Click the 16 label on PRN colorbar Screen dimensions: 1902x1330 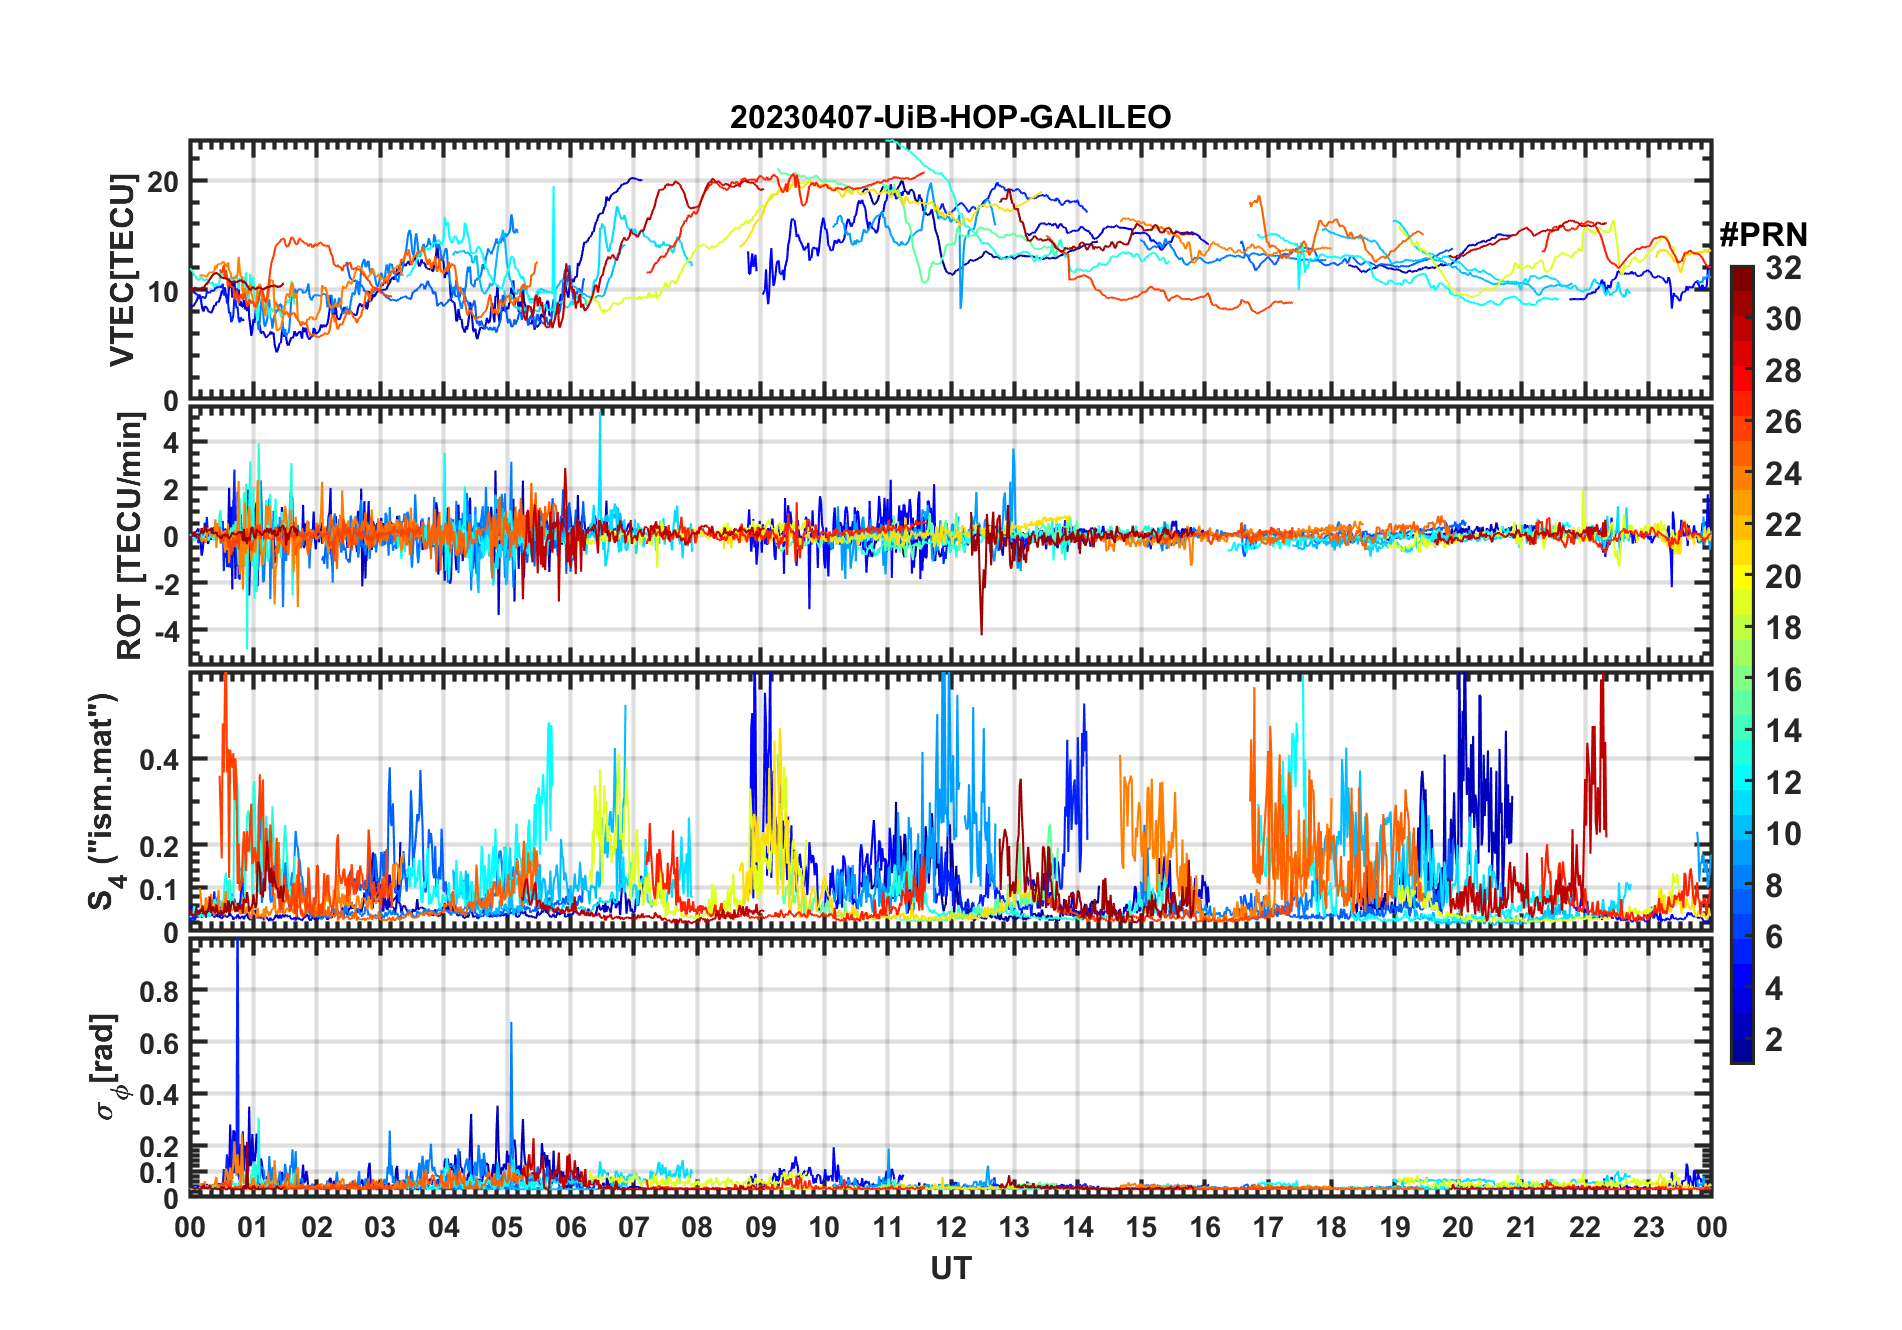(x=1783, y=680)
